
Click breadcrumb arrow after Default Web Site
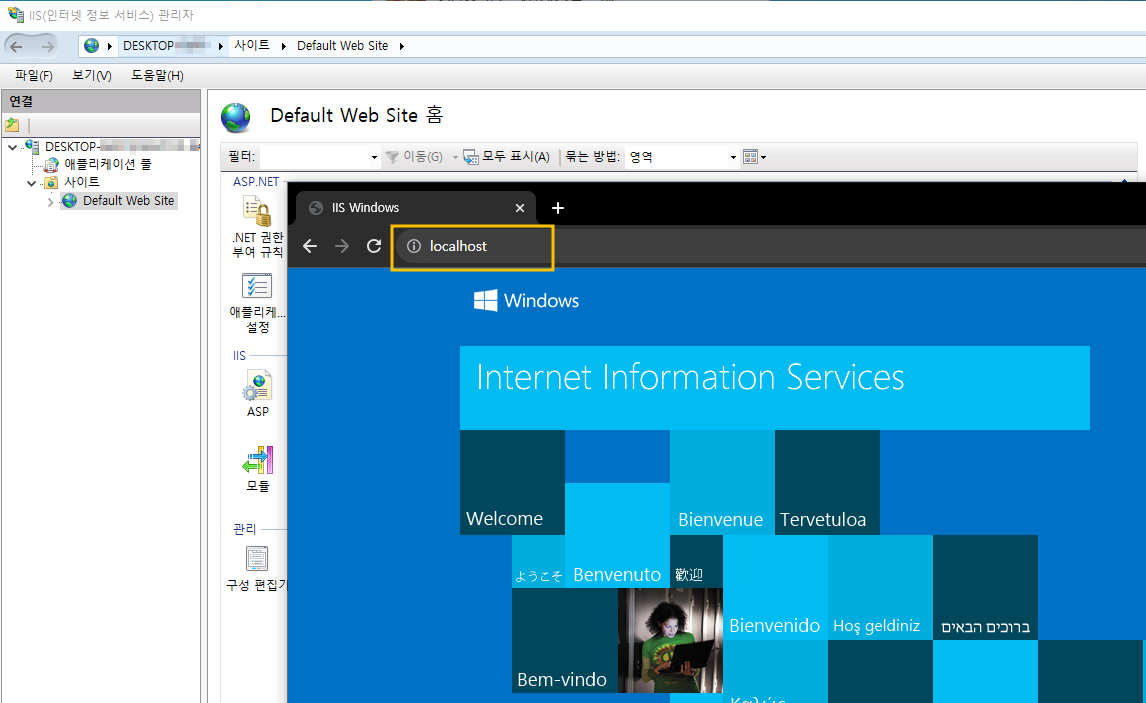(401, 46)
